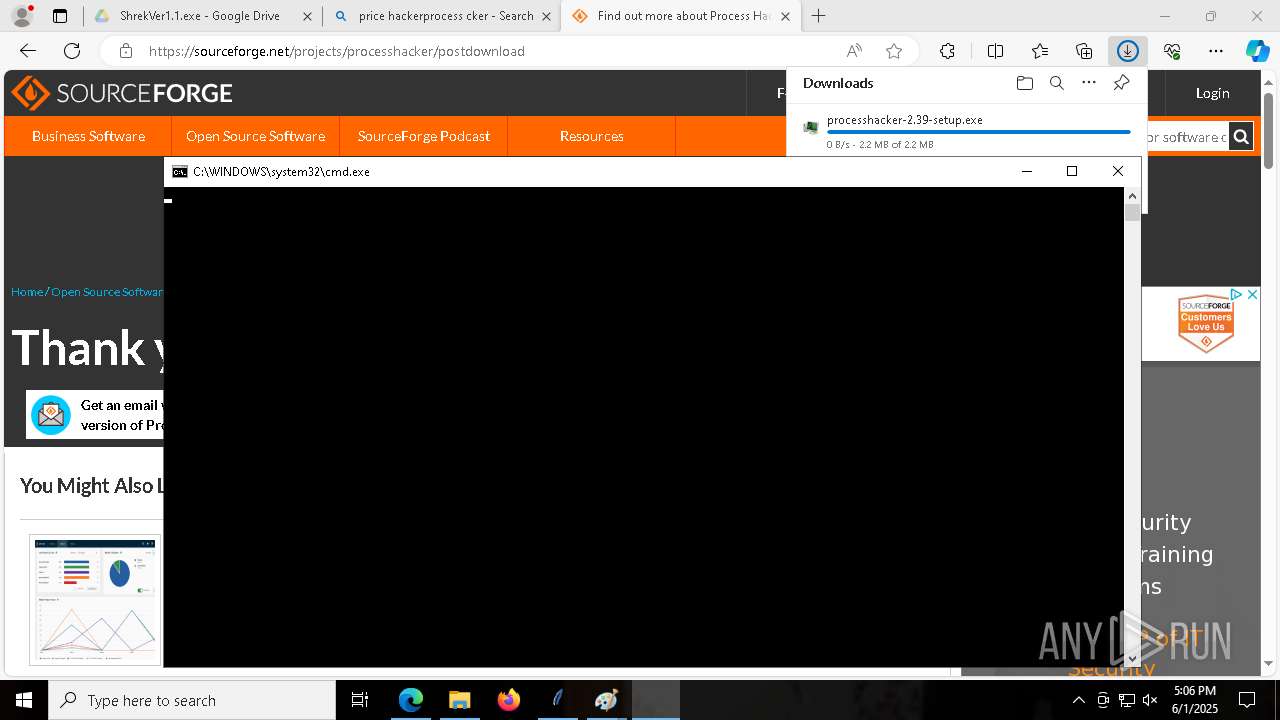This screenshot has width=1280, height=720.
Task: Show hidden system tray icons
Action: (x=1078, y=700)
